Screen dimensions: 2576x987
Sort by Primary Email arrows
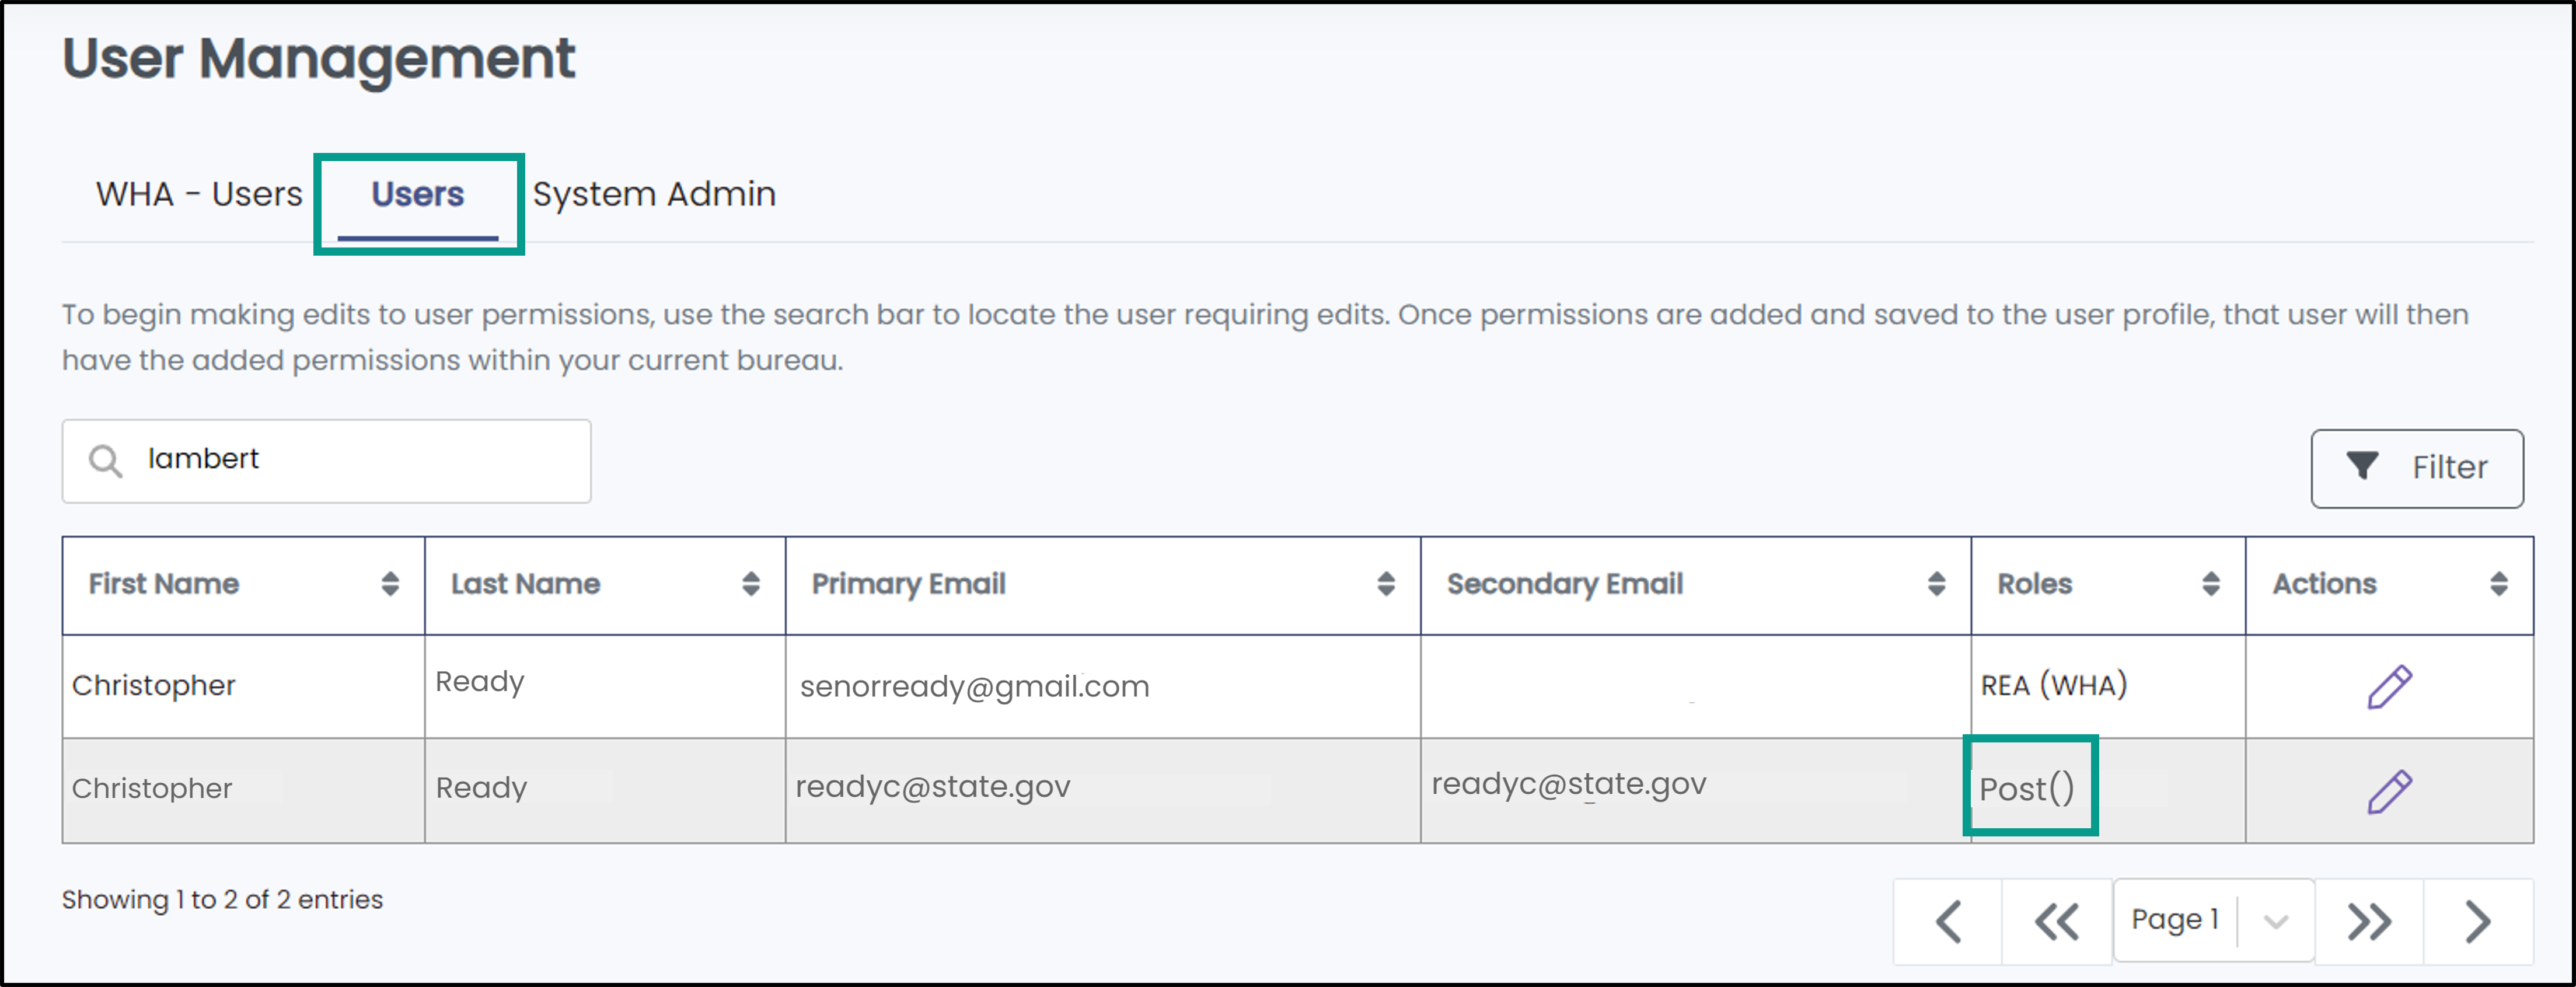[x=1386, y=584]
